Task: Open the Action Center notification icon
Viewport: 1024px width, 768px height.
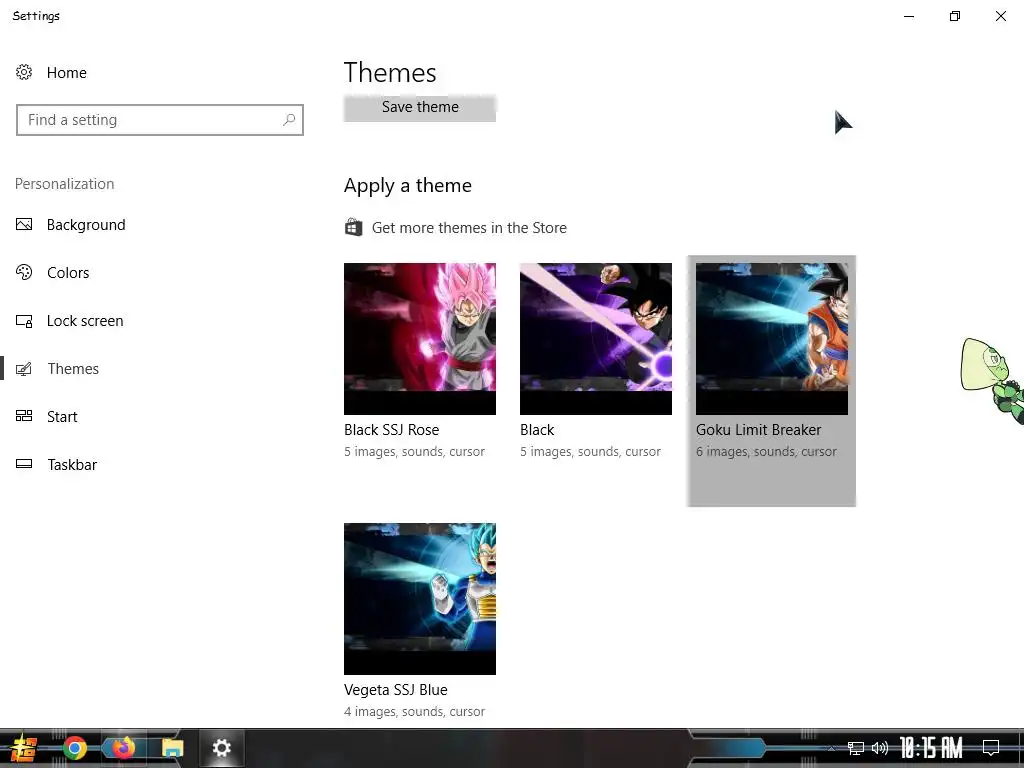Action: coord(991,748)
